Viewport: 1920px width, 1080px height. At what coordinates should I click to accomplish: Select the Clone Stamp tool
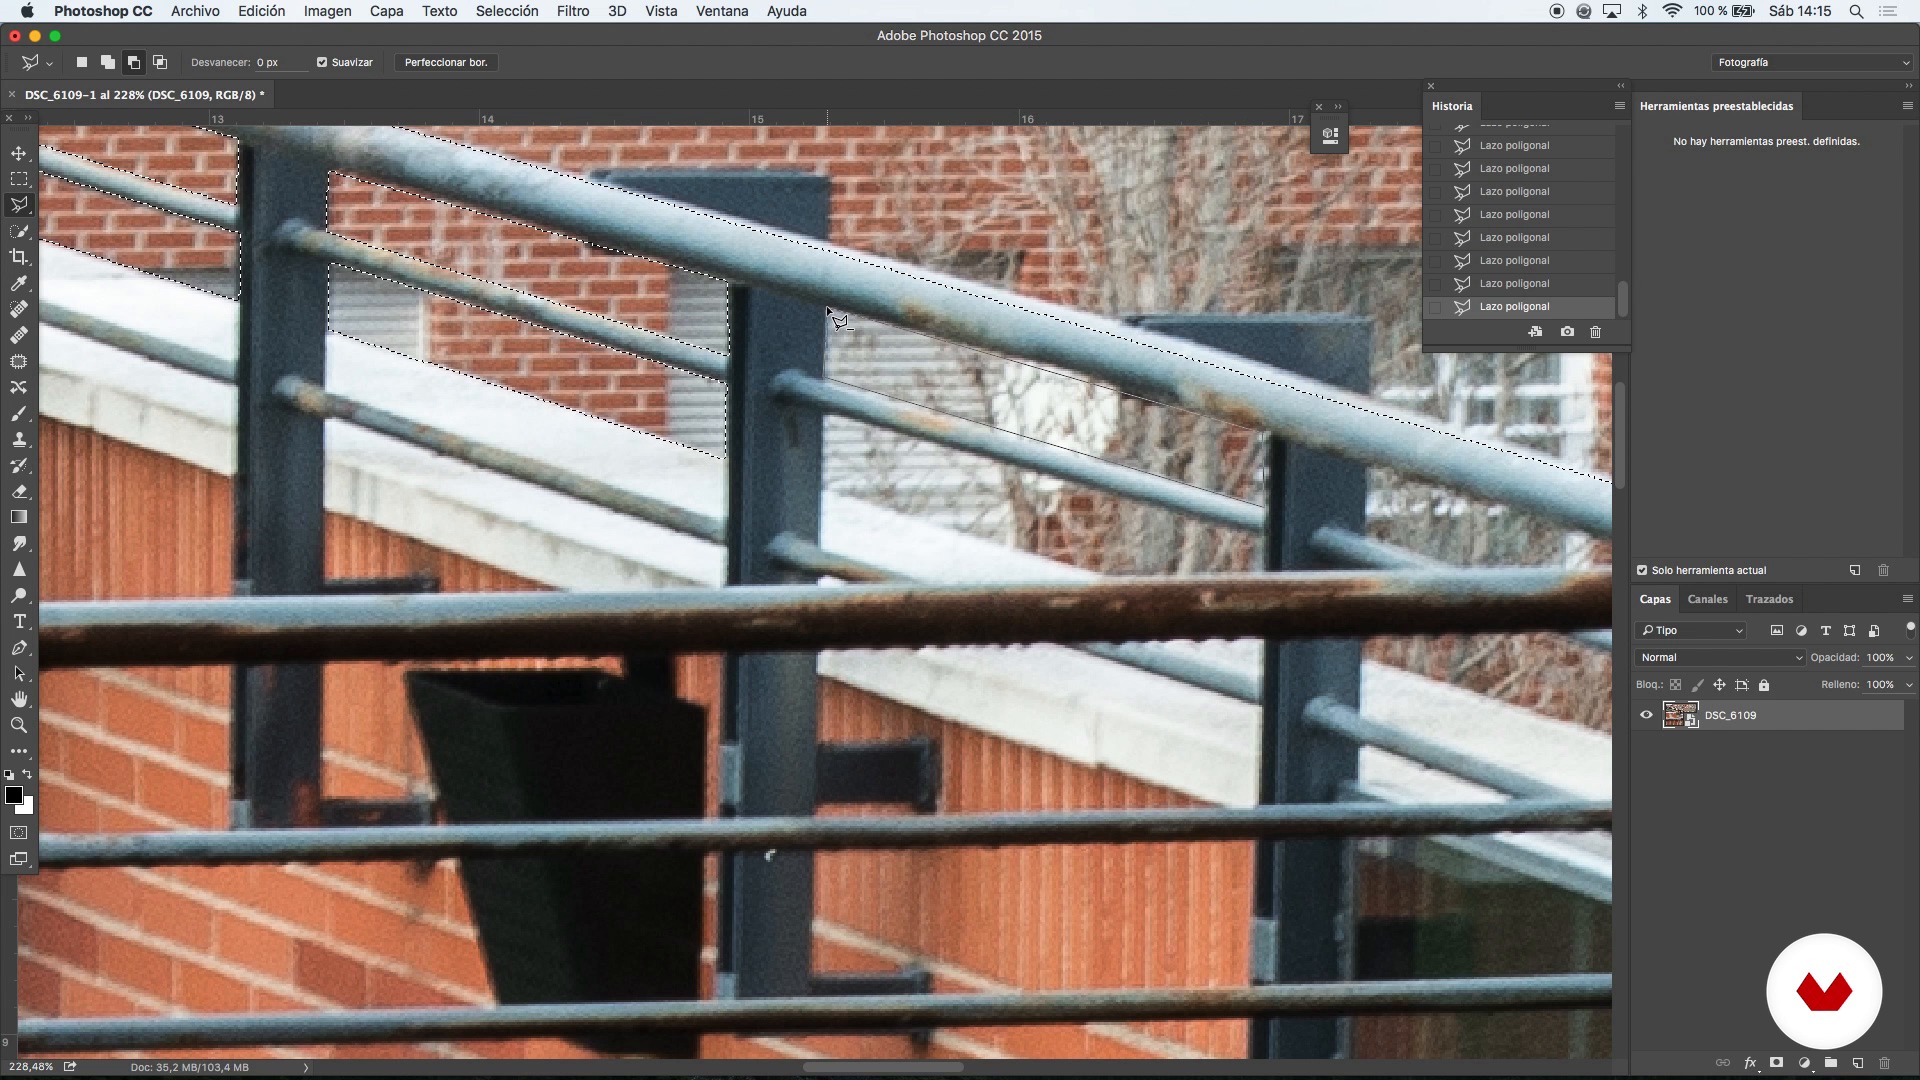tap(19, 439)
